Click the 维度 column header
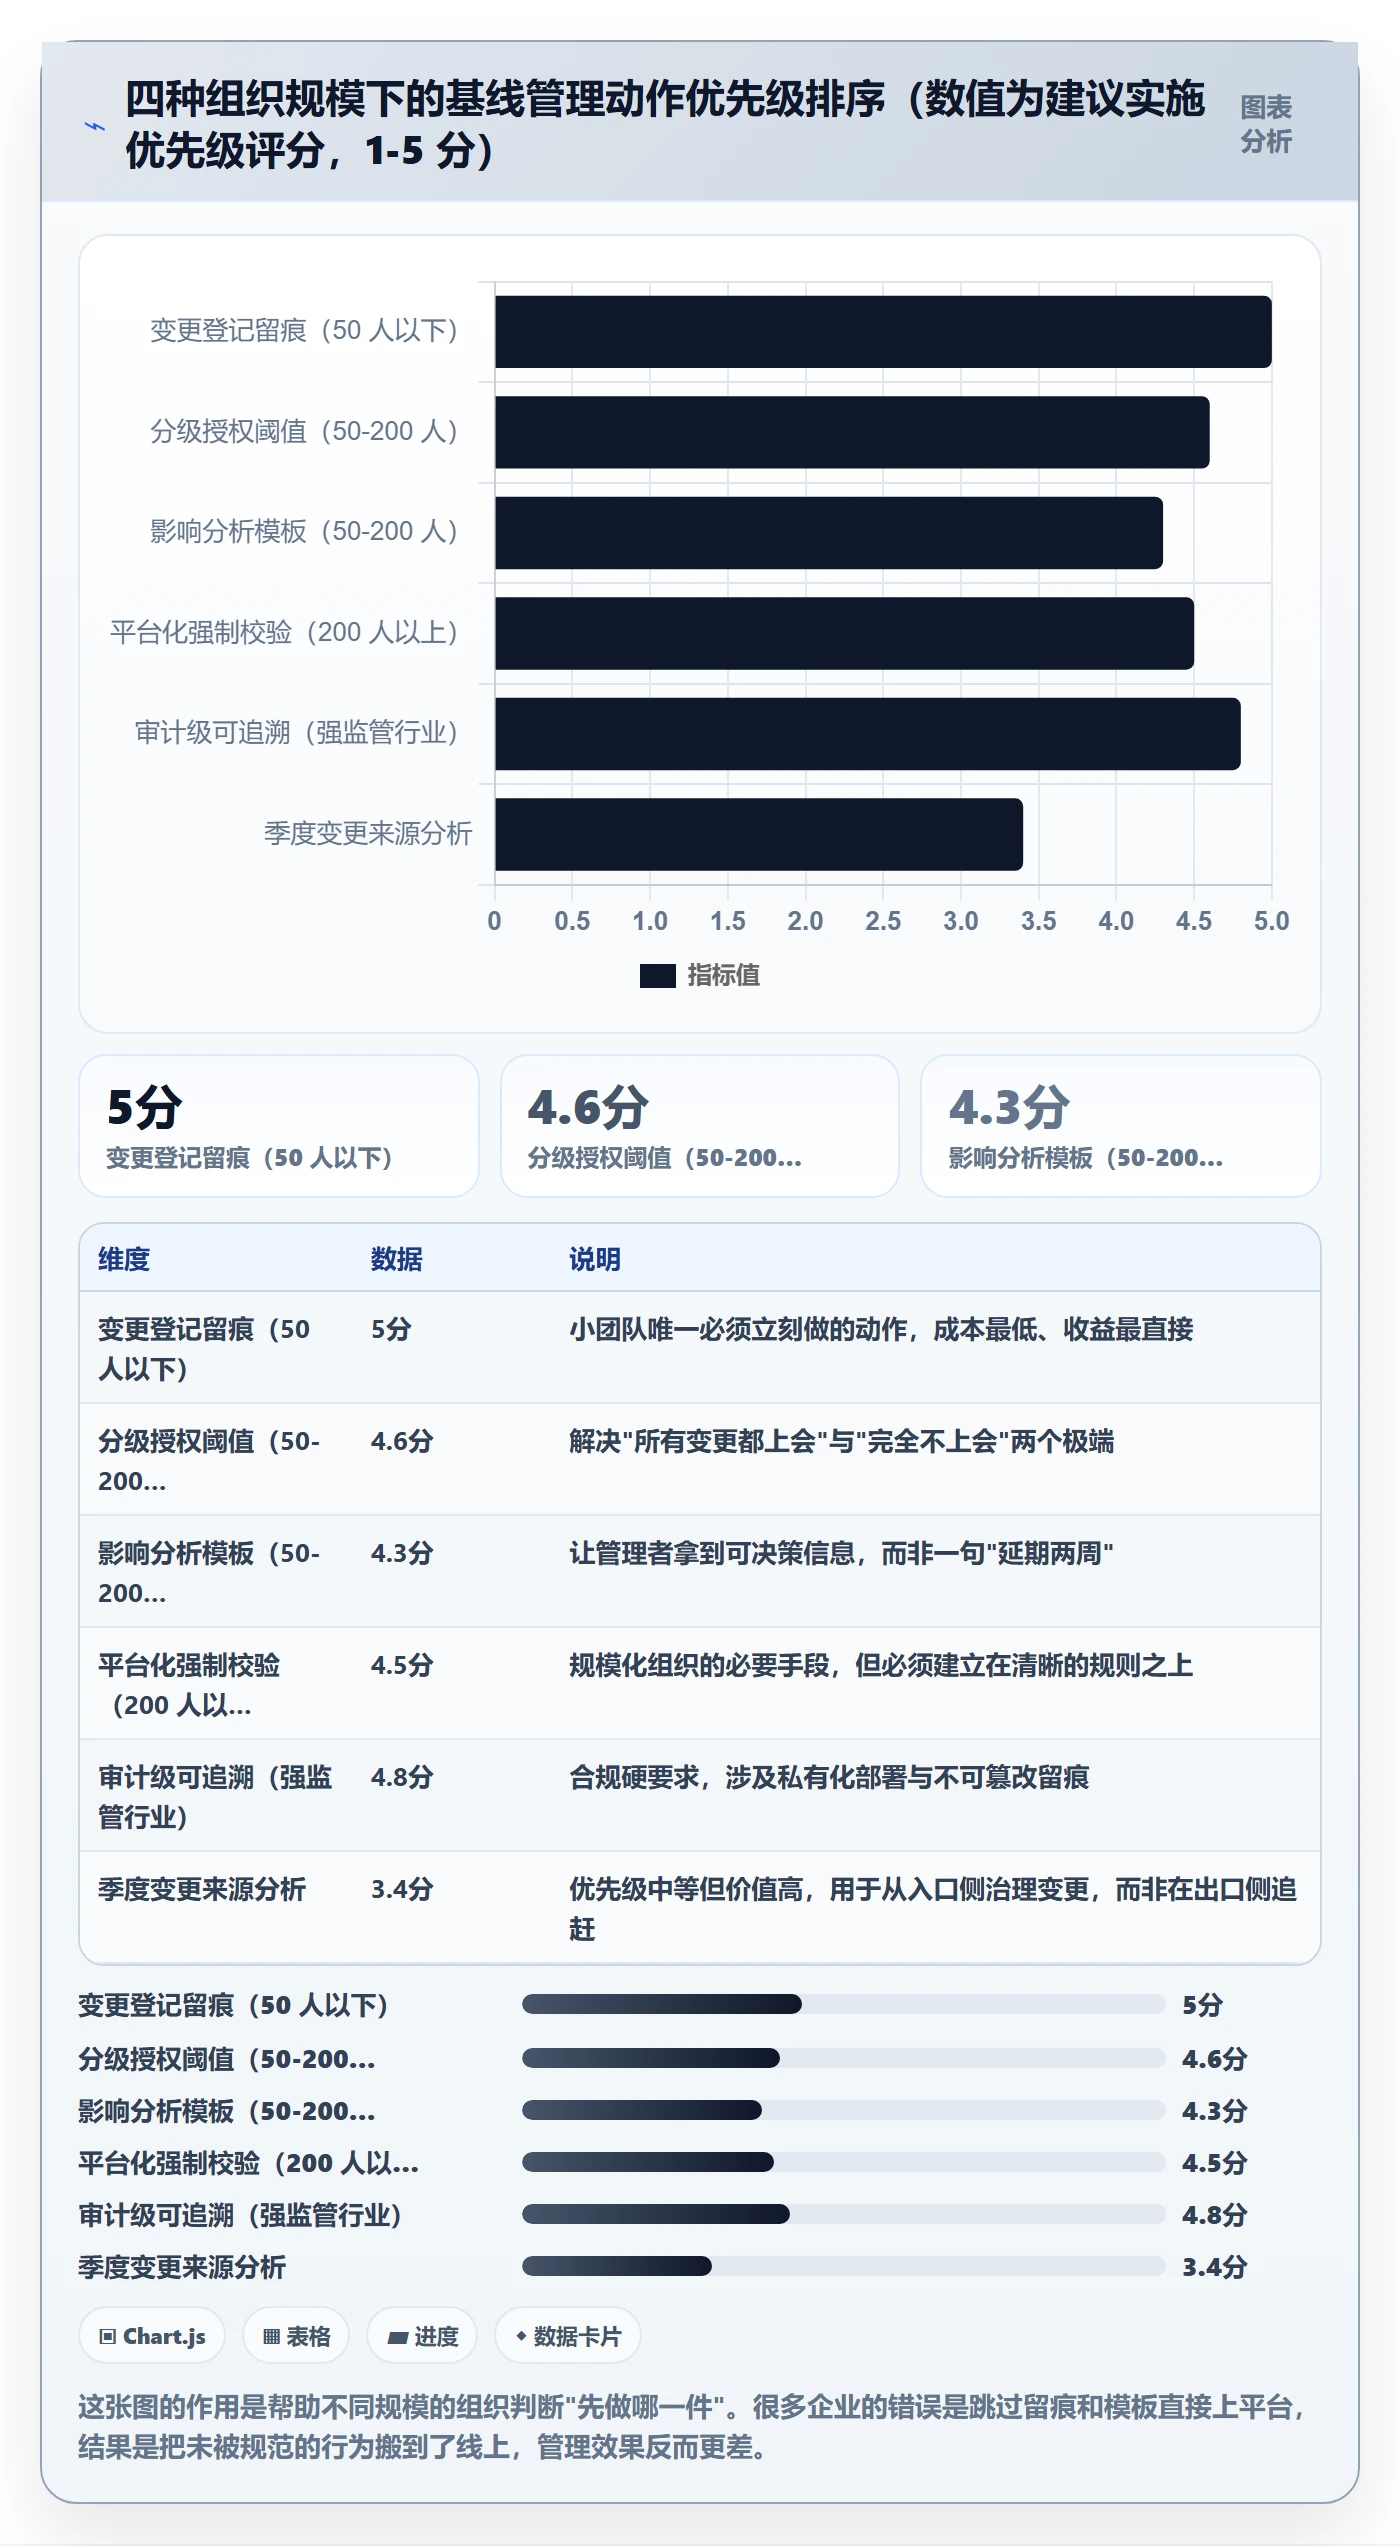Image resolution: width=1400 pixels, height=2546 pixels. click(124, 1259)
